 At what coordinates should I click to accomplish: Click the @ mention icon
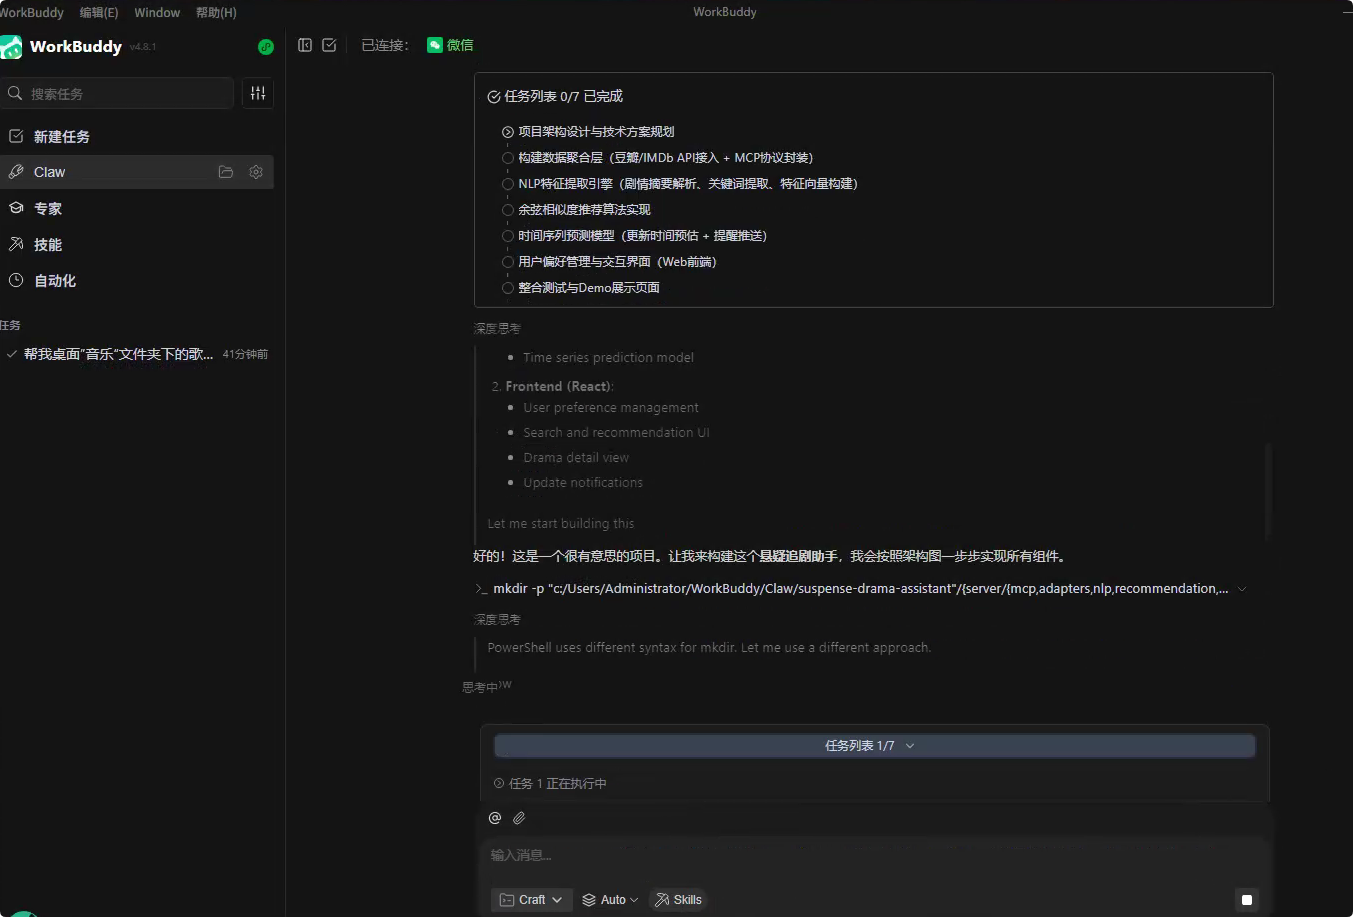[495, 818]
